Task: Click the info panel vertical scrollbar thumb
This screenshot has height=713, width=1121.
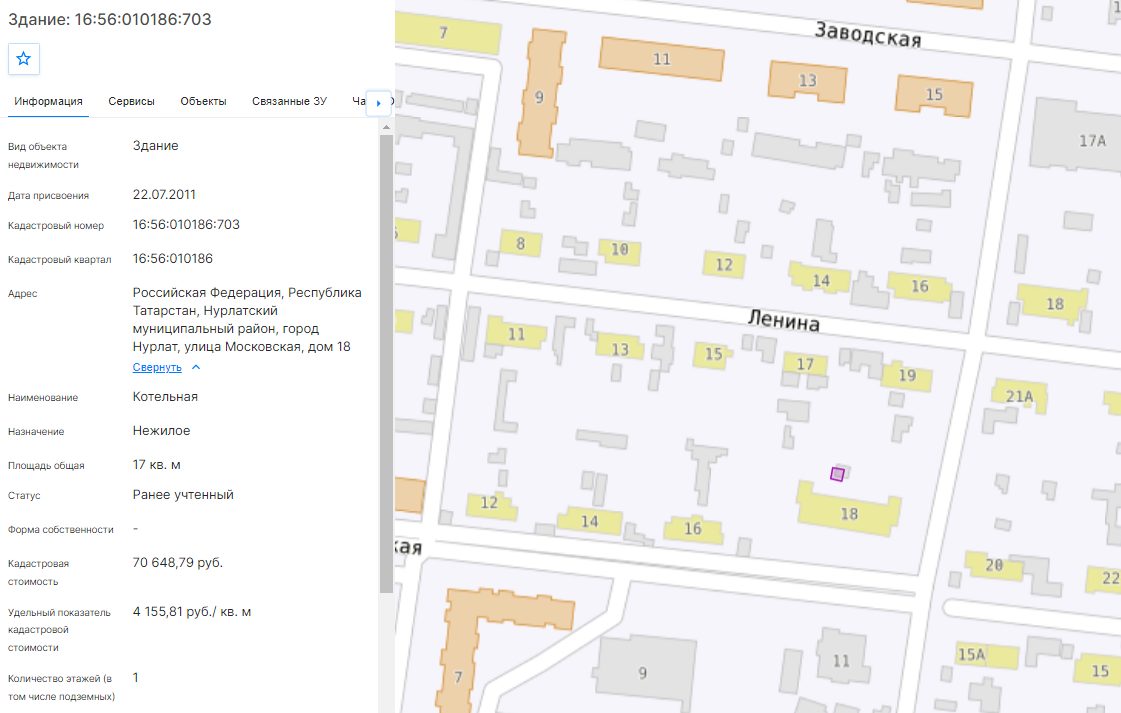Action: tap(386, 363)
